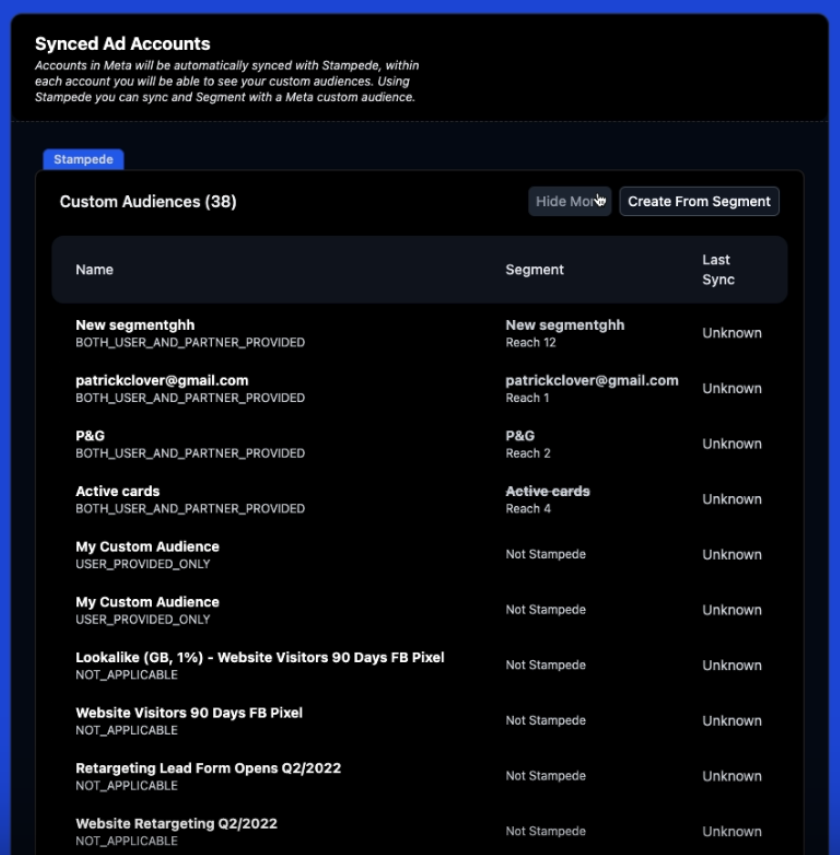
Task: Select patrickclover@gmail.com audience in Name column
Action: coord(162,380)
